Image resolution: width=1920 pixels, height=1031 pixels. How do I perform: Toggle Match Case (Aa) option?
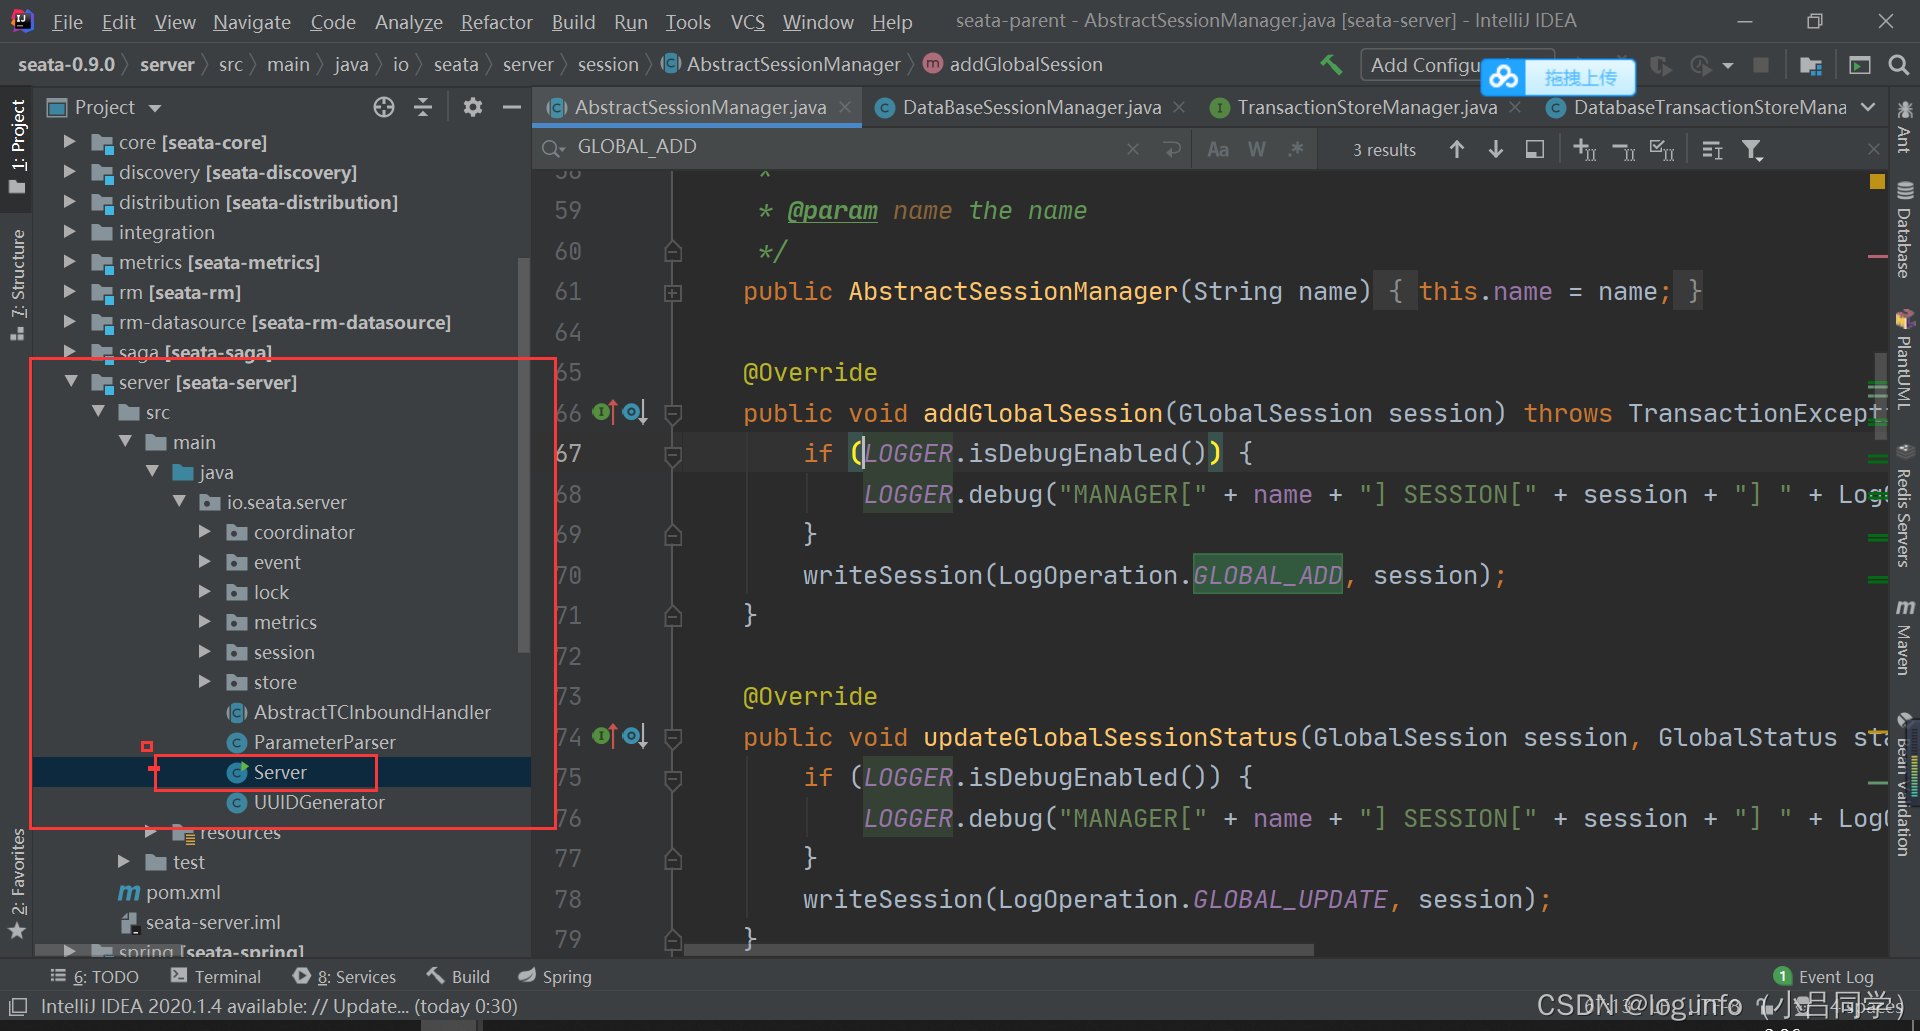(1218, 149)
